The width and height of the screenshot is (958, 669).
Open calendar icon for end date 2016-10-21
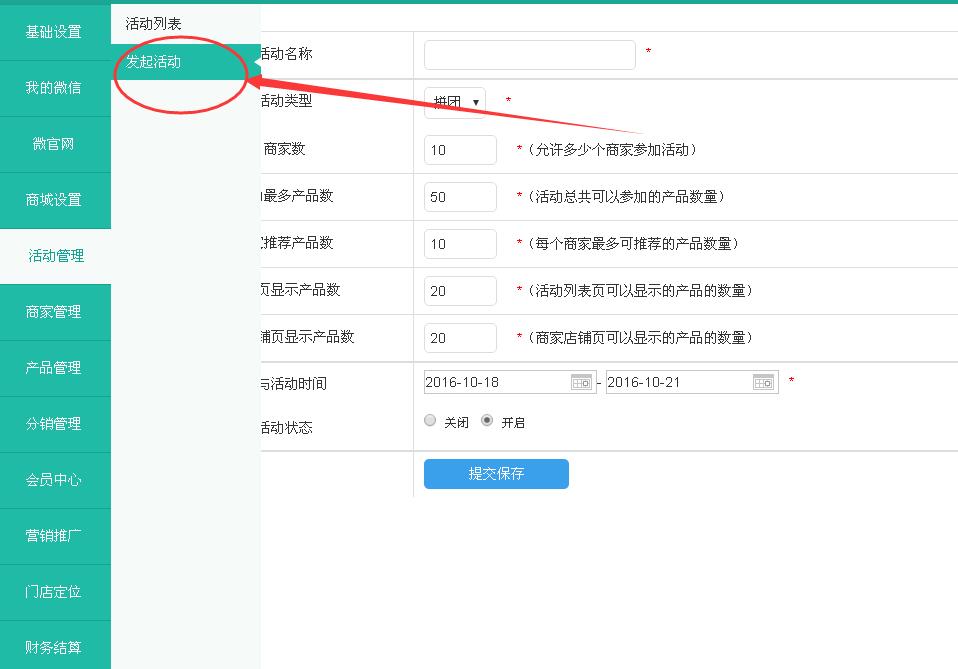(x=763, y=382)
